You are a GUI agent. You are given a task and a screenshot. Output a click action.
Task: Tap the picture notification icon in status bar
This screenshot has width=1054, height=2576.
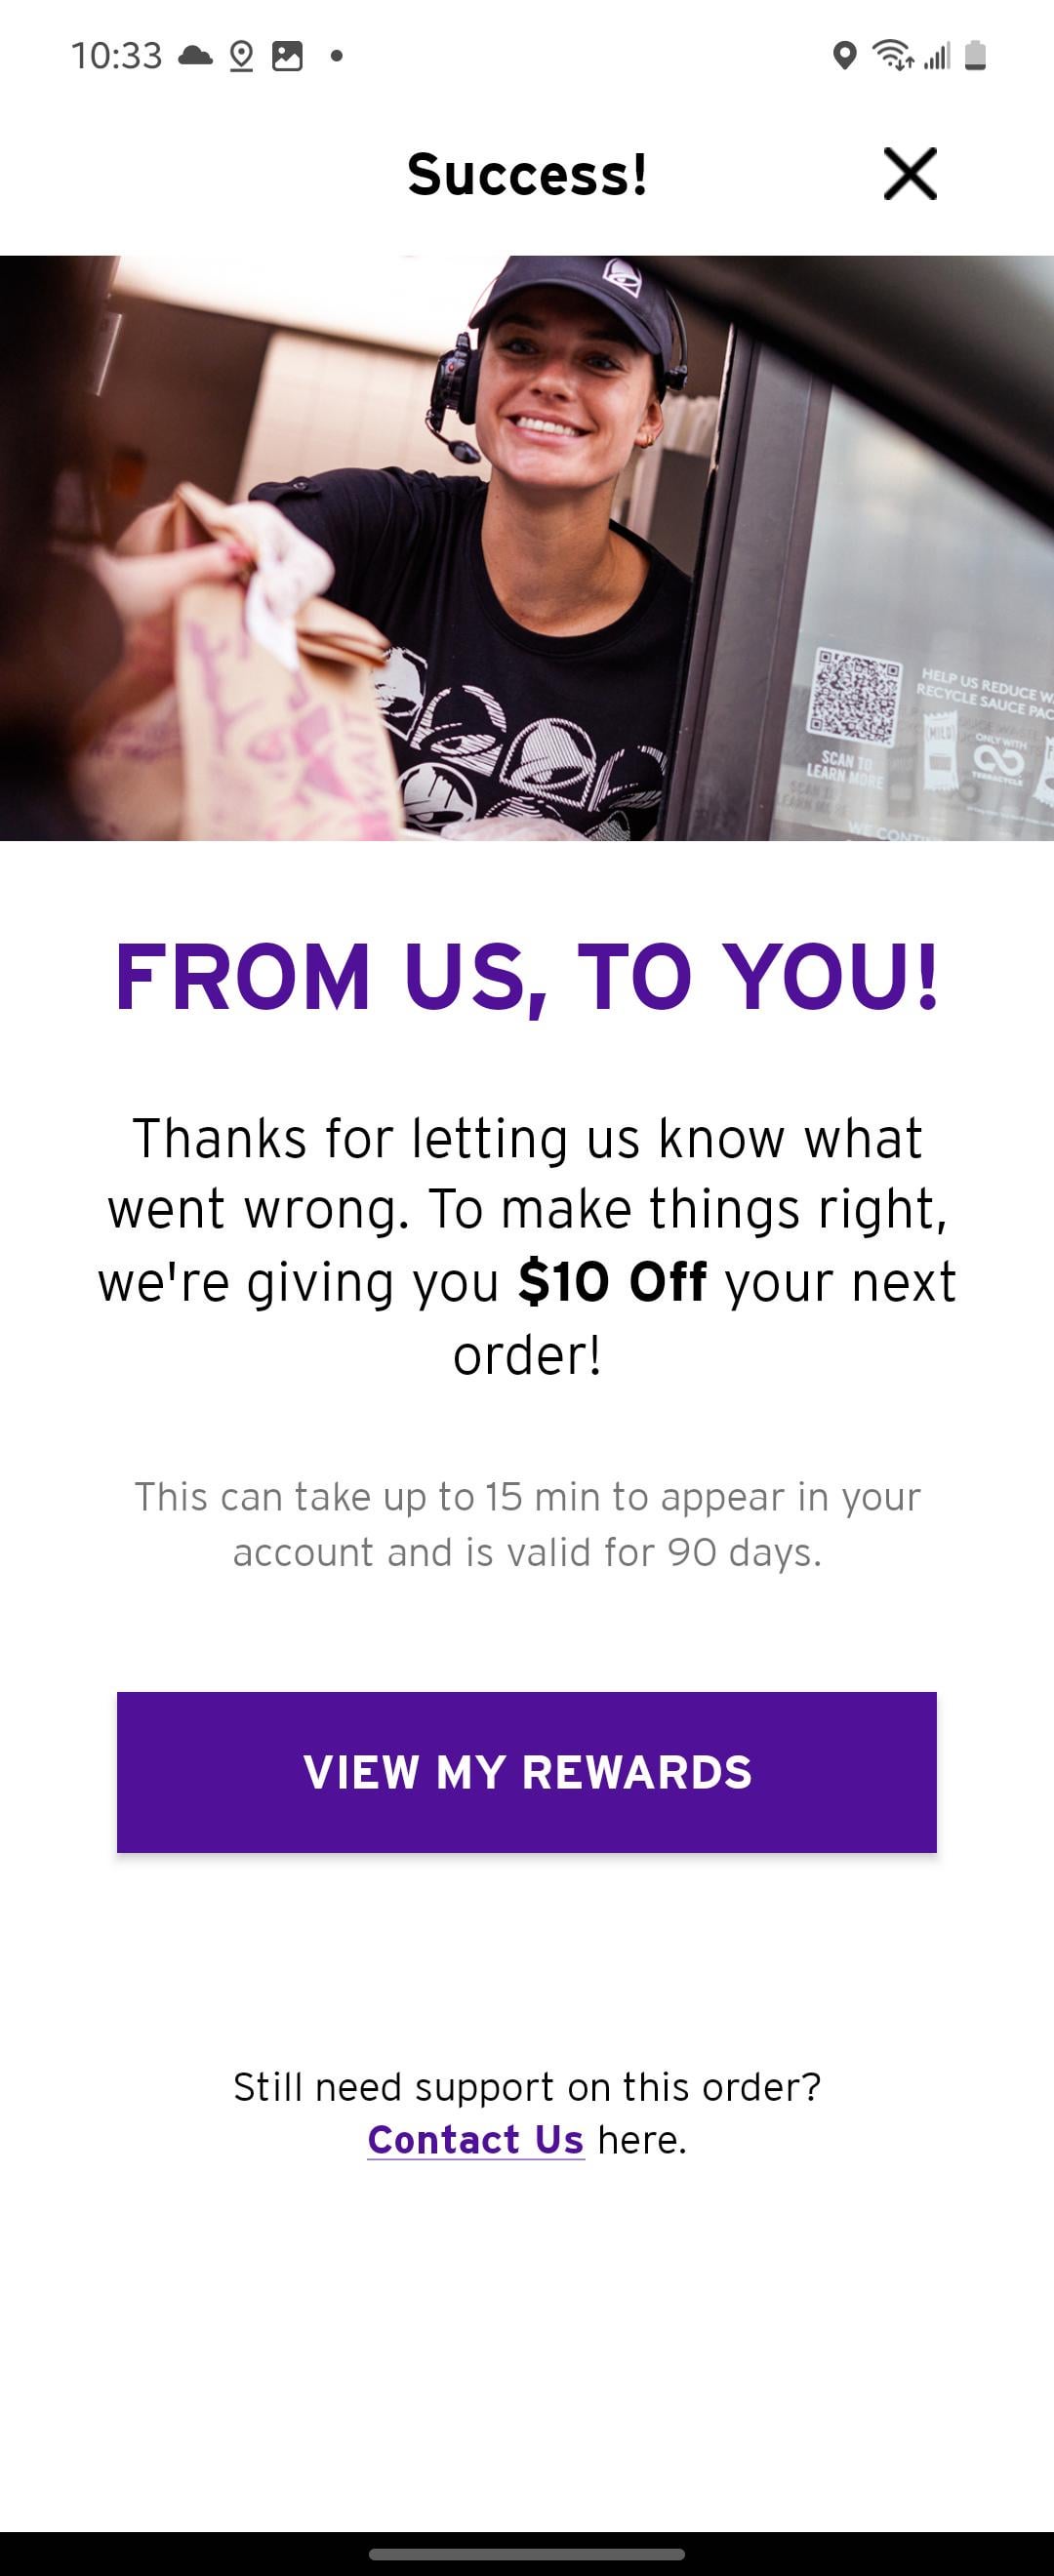click(x=287, y=56)
